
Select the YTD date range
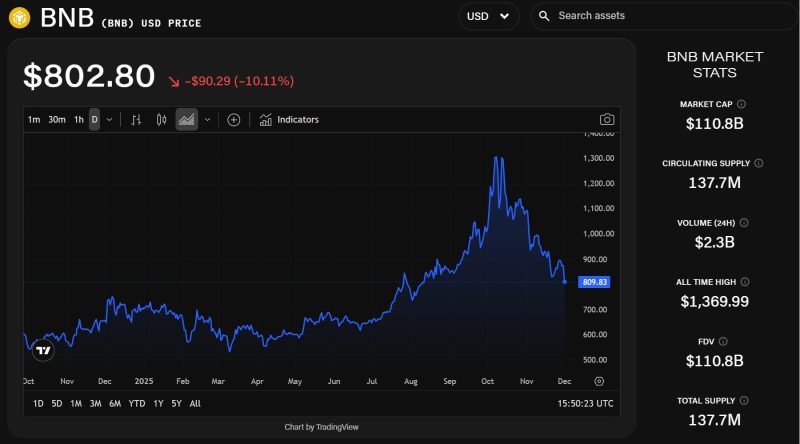pos(136,403)
